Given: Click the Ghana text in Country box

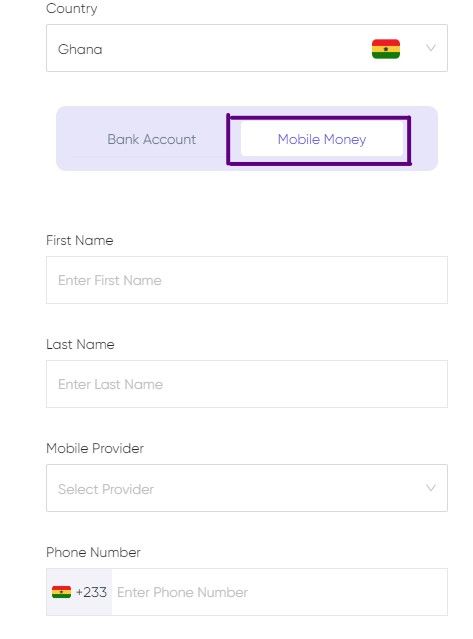Looking at the screenshot, I should (x=80, y=49).
